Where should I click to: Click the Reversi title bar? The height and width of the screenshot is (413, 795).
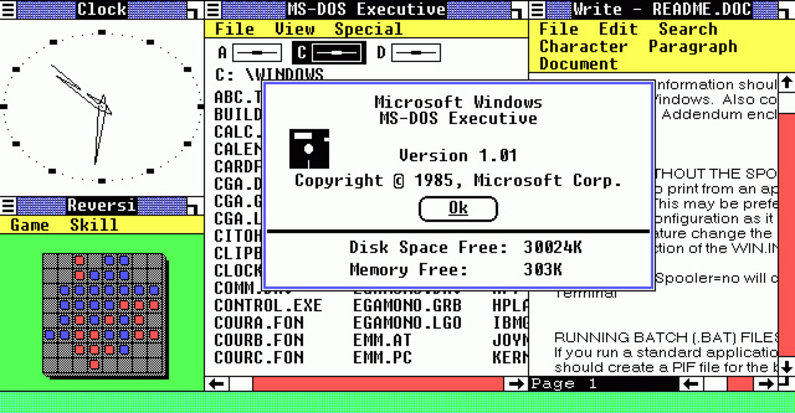point(102,206)
